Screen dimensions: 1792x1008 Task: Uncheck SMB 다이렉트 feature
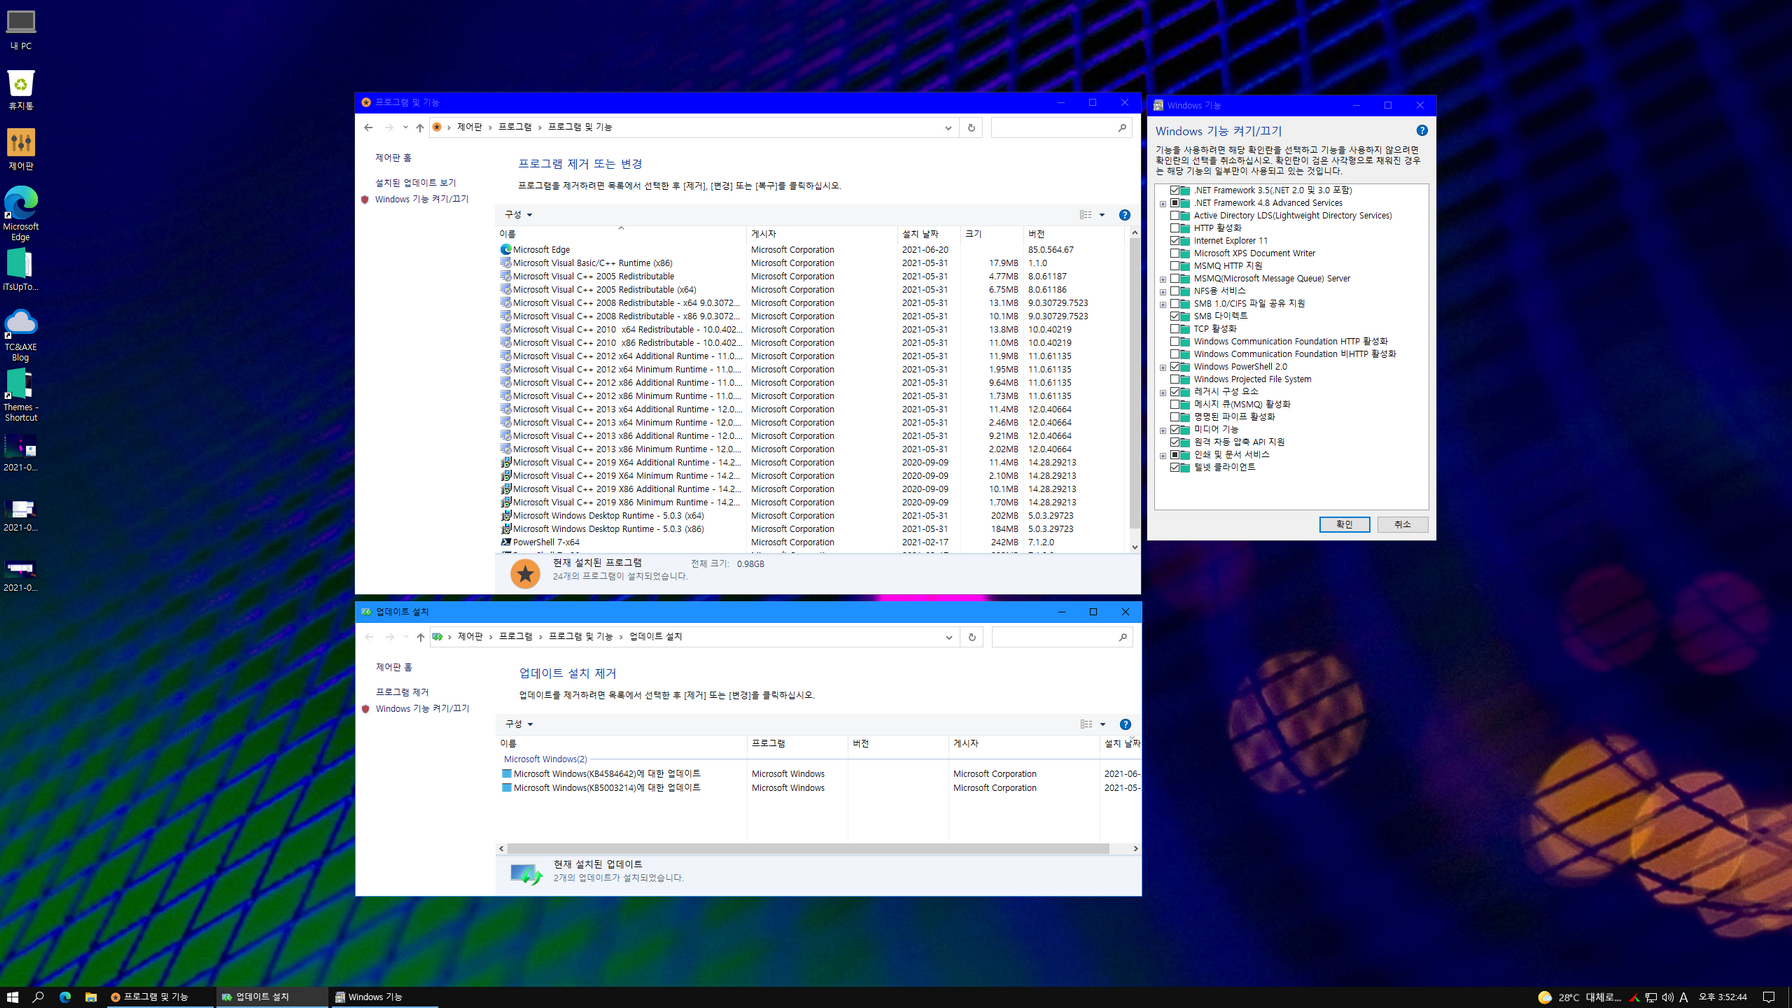(x=1175, y=316)
